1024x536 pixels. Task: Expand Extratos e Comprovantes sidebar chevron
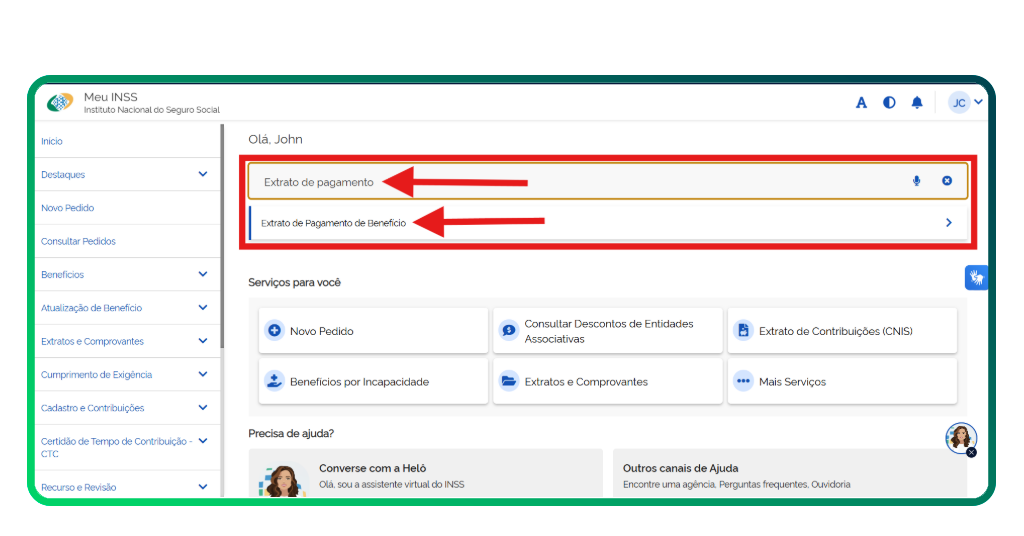pyautogui.click(x=202, y=341)
